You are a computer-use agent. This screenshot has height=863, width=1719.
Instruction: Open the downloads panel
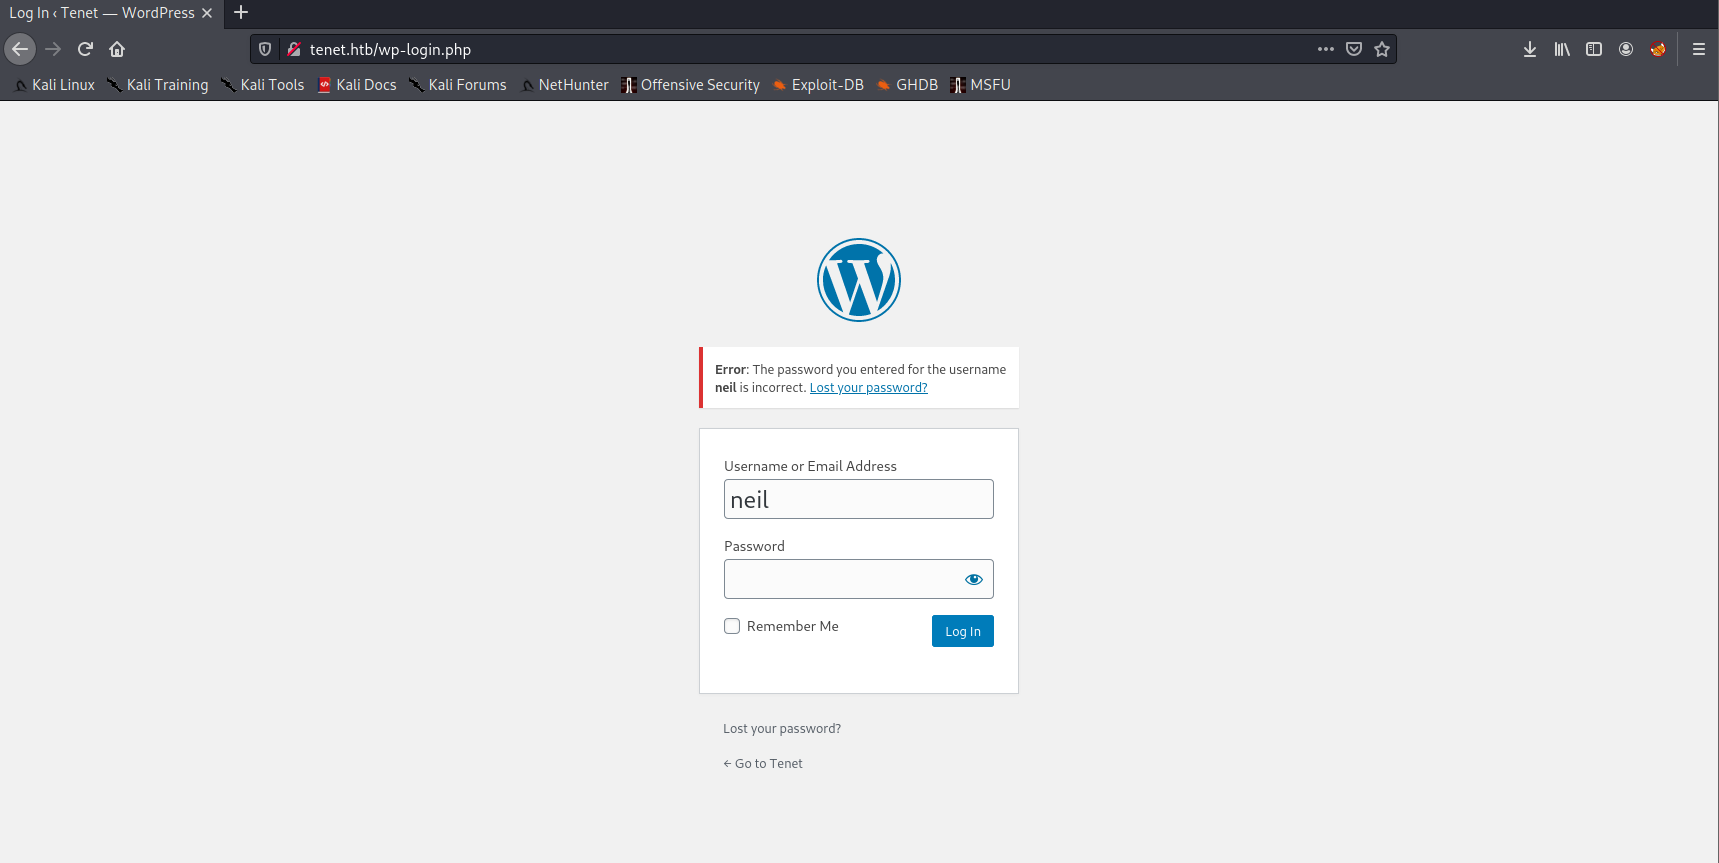click(x=1530, y=49)
